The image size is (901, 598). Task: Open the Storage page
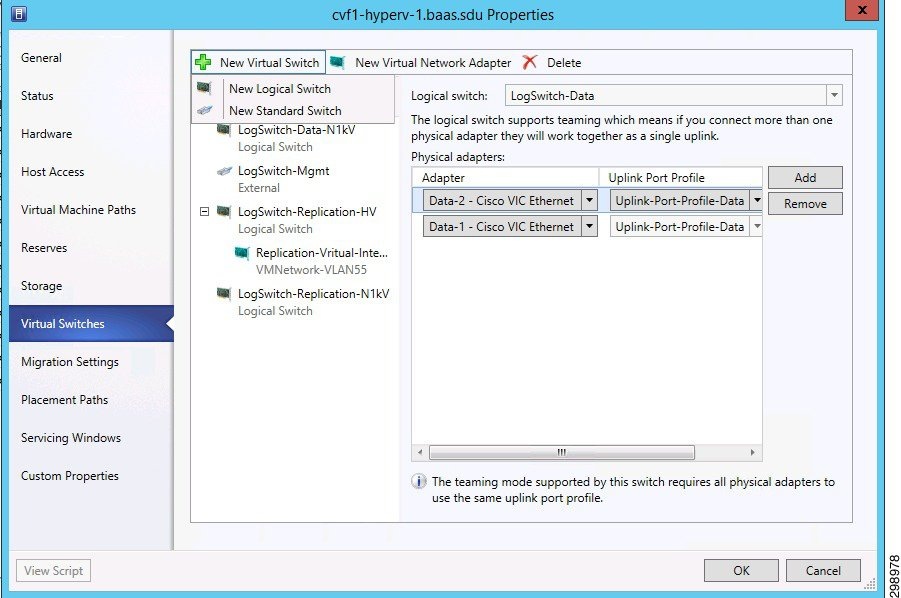click(41, 286)
